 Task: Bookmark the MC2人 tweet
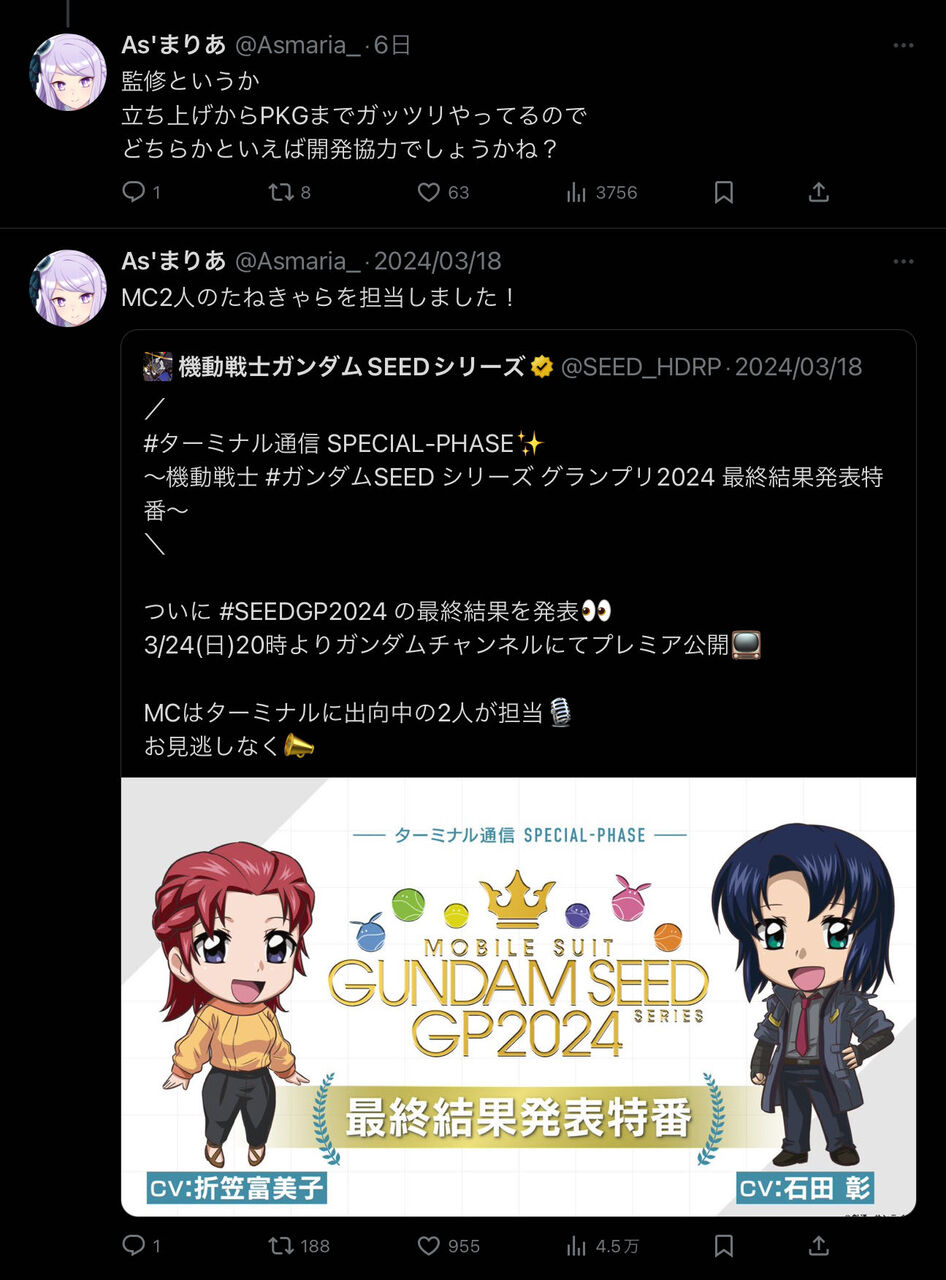click(x=724, y=1245)
